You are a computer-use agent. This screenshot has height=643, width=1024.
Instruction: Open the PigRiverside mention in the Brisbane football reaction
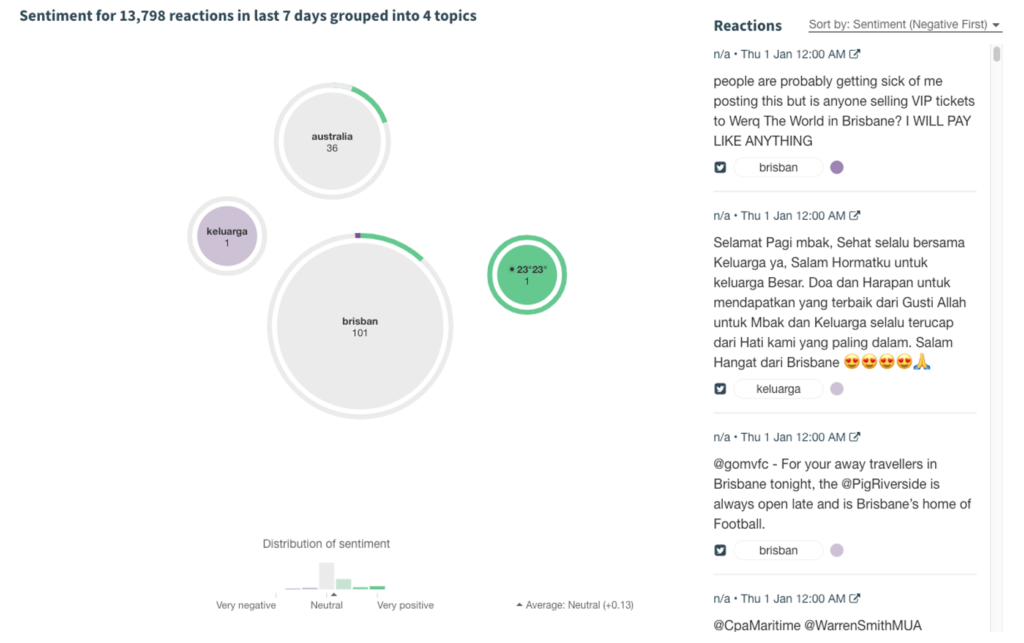pyautogui.click(x=882, y=484)
